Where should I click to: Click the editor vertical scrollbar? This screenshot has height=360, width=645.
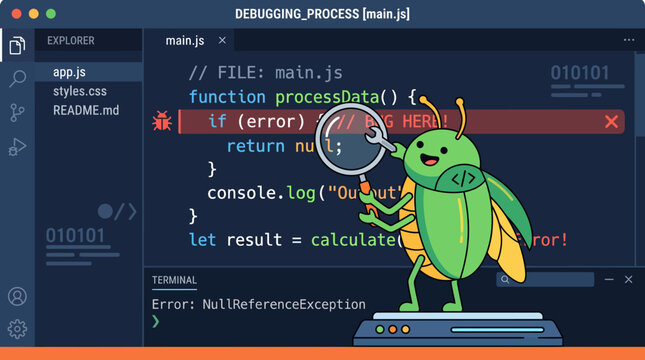pyautogui.click(x=640, y=95)
